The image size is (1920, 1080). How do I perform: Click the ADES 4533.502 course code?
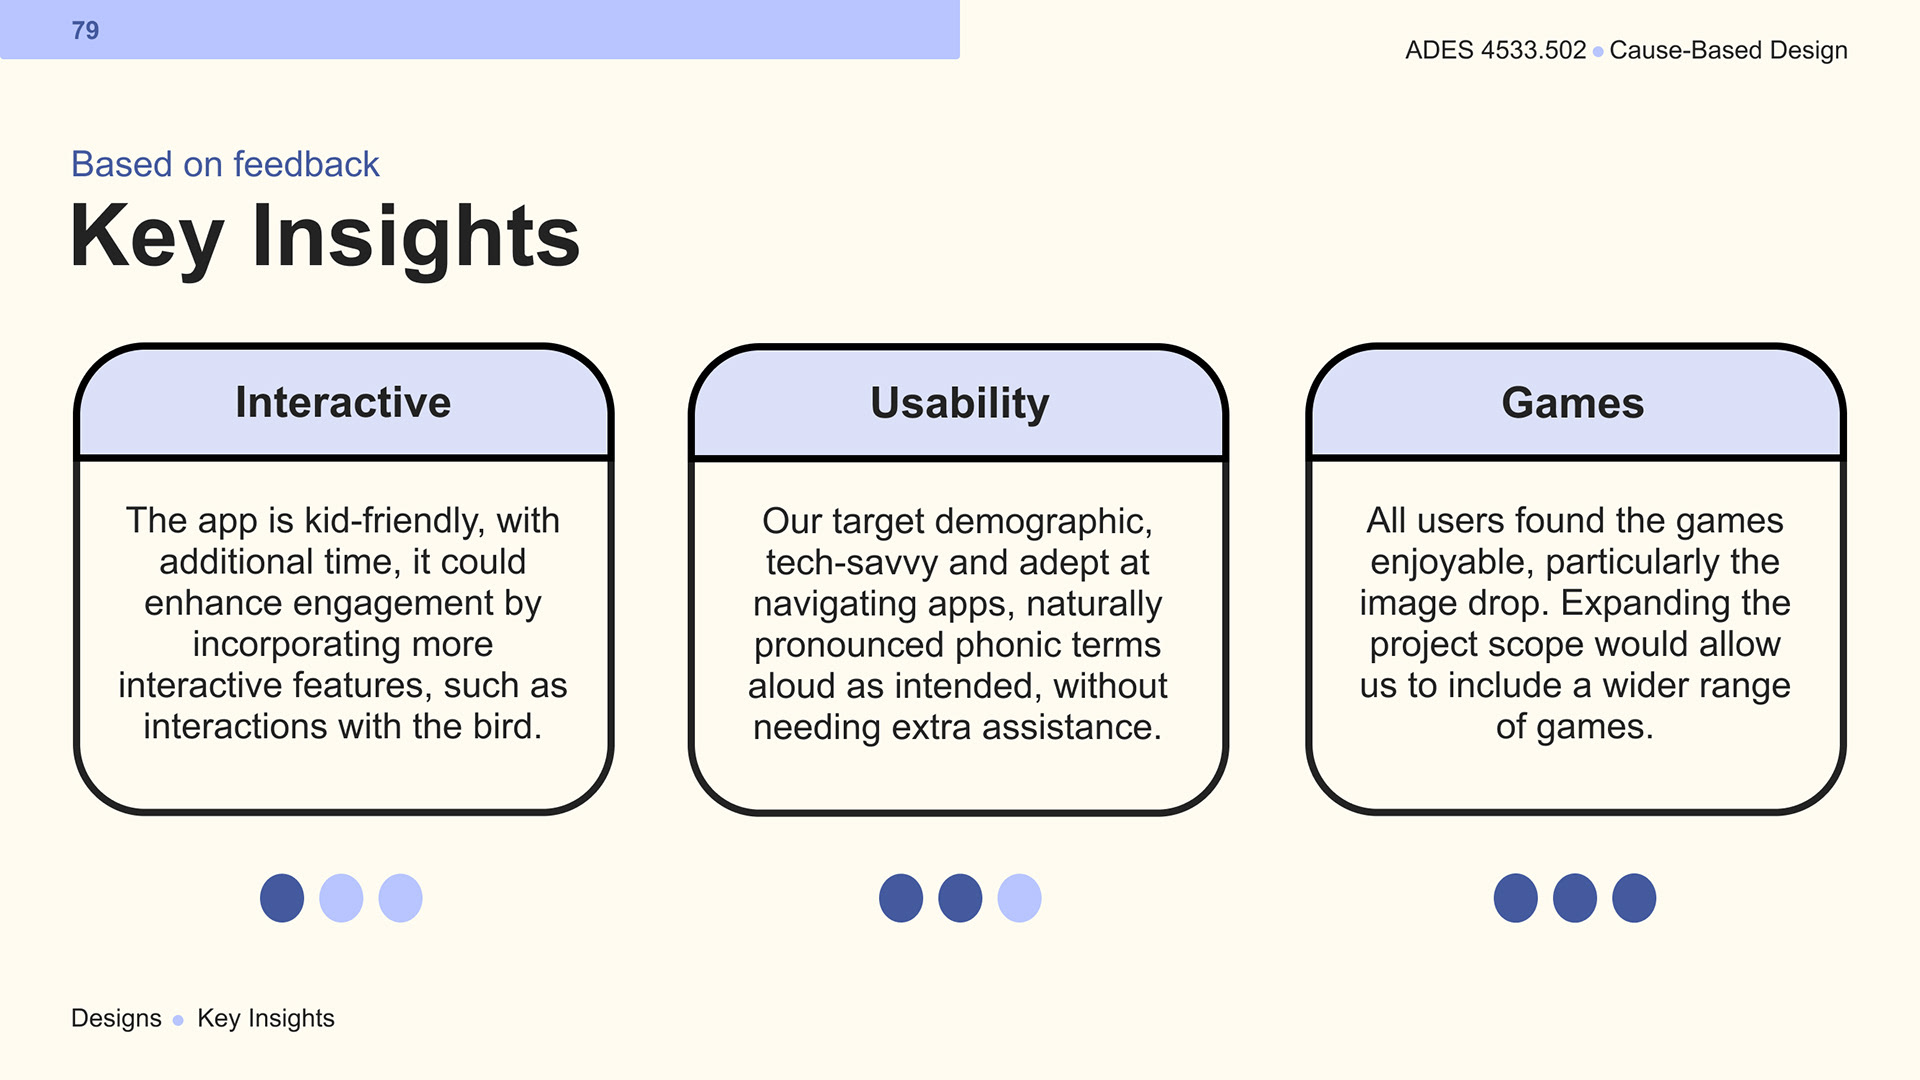point(1495,50)
